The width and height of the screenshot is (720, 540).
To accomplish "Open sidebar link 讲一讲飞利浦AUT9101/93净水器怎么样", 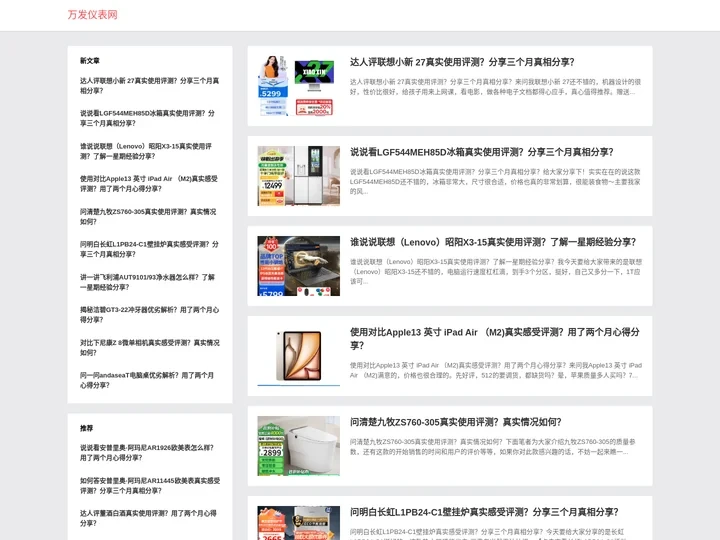I will click(x=147, y=282).
